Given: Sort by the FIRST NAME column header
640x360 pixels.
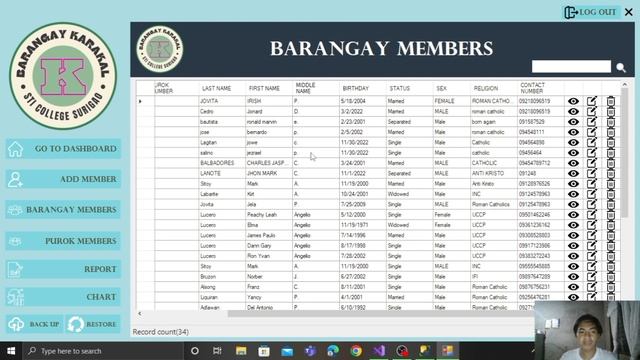Looking at the screenshot, I should [269, 88].
